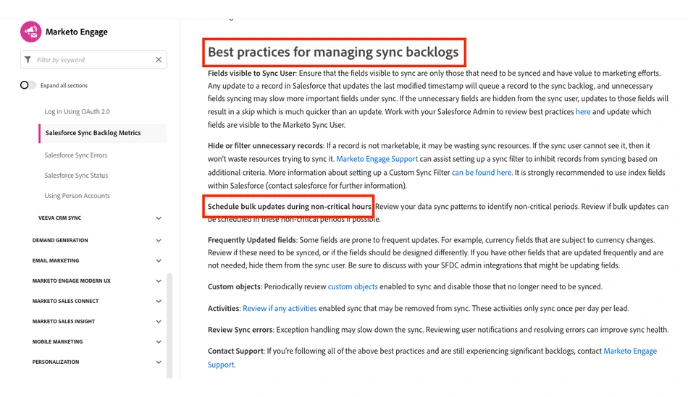Click 'Contact Support' bold label
The width and height of the screenshot is (688, 397).
click(x=236, y=351)
